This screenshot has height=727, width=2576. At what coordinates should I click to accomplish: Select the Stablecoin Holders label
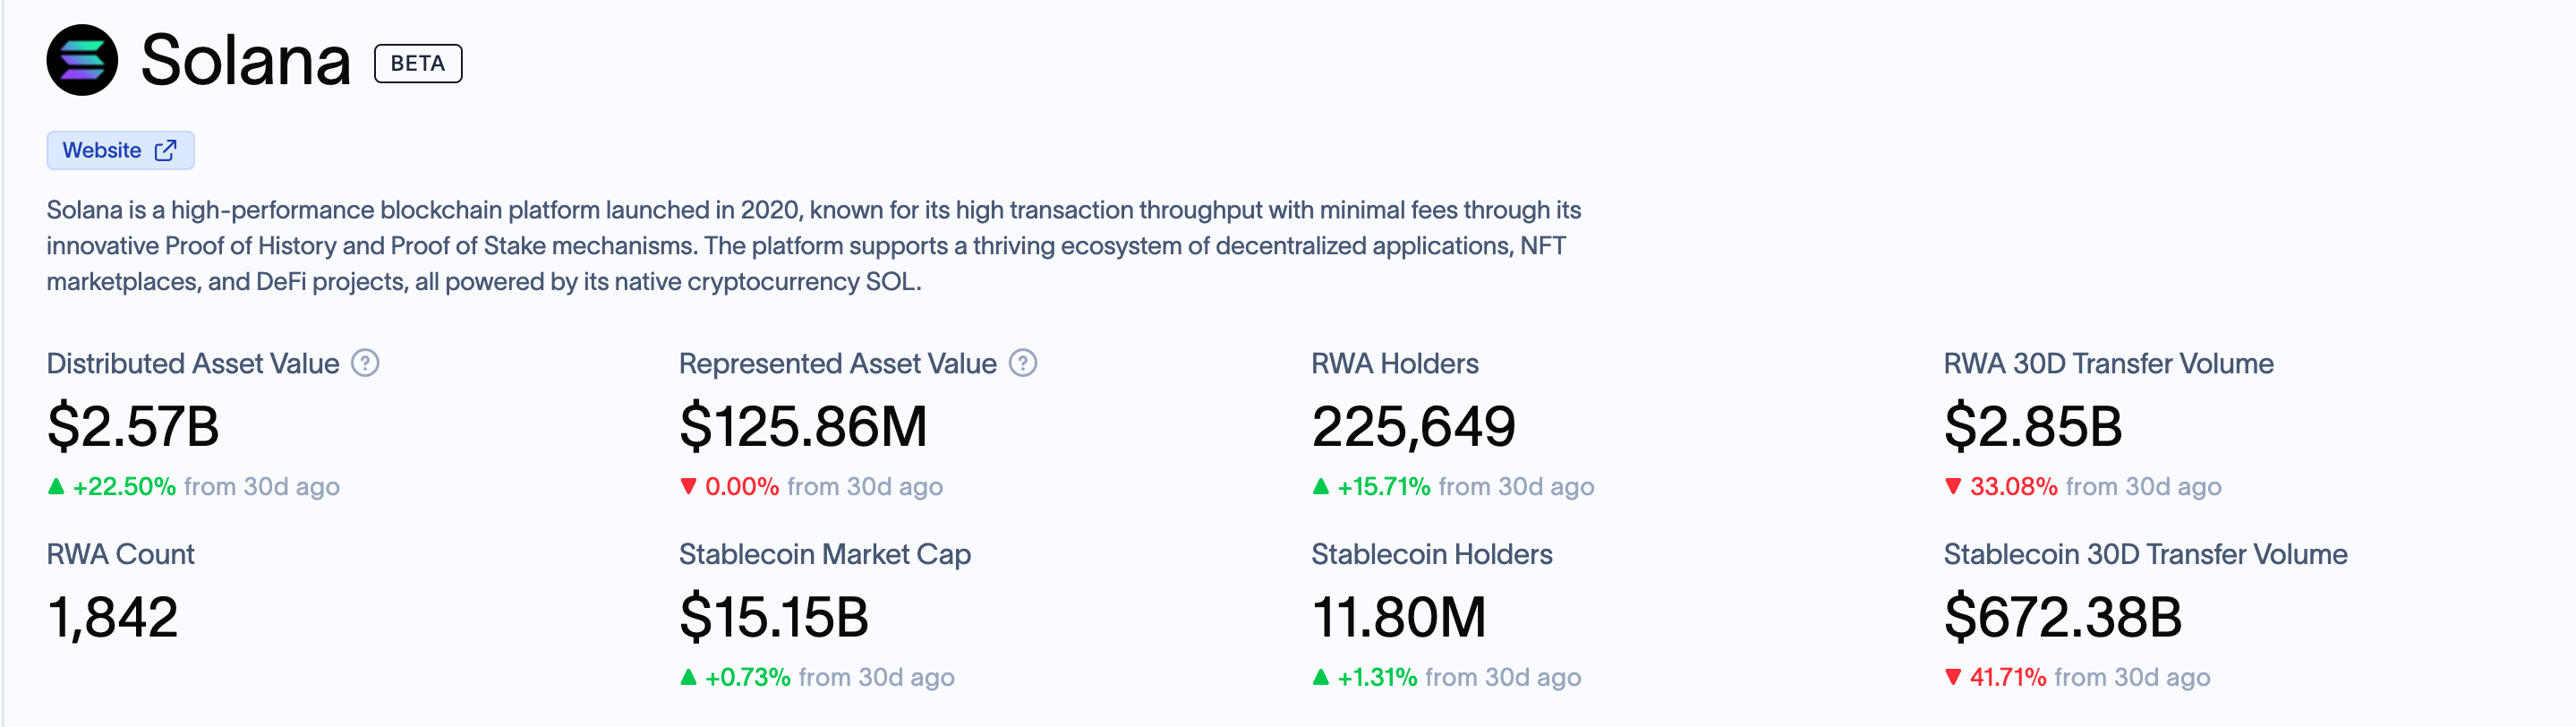click(1432, 554)
